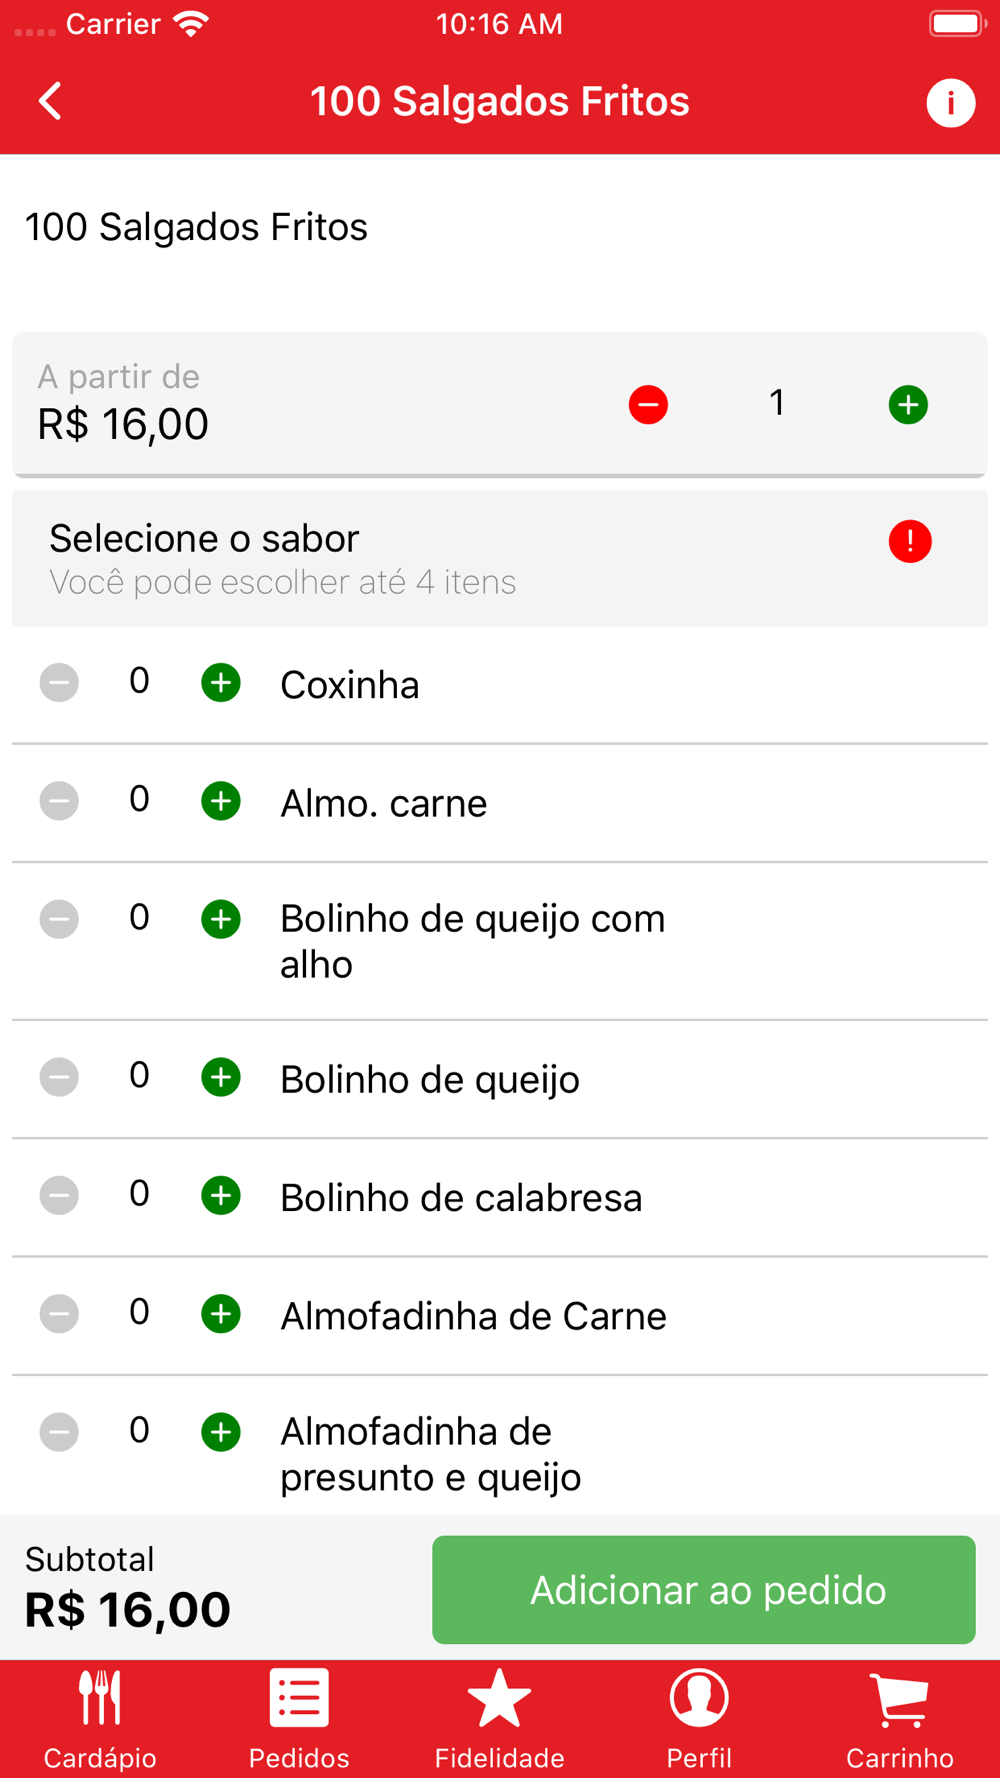
Task: Decrease the main item quantity
Action: pos(648,405)
